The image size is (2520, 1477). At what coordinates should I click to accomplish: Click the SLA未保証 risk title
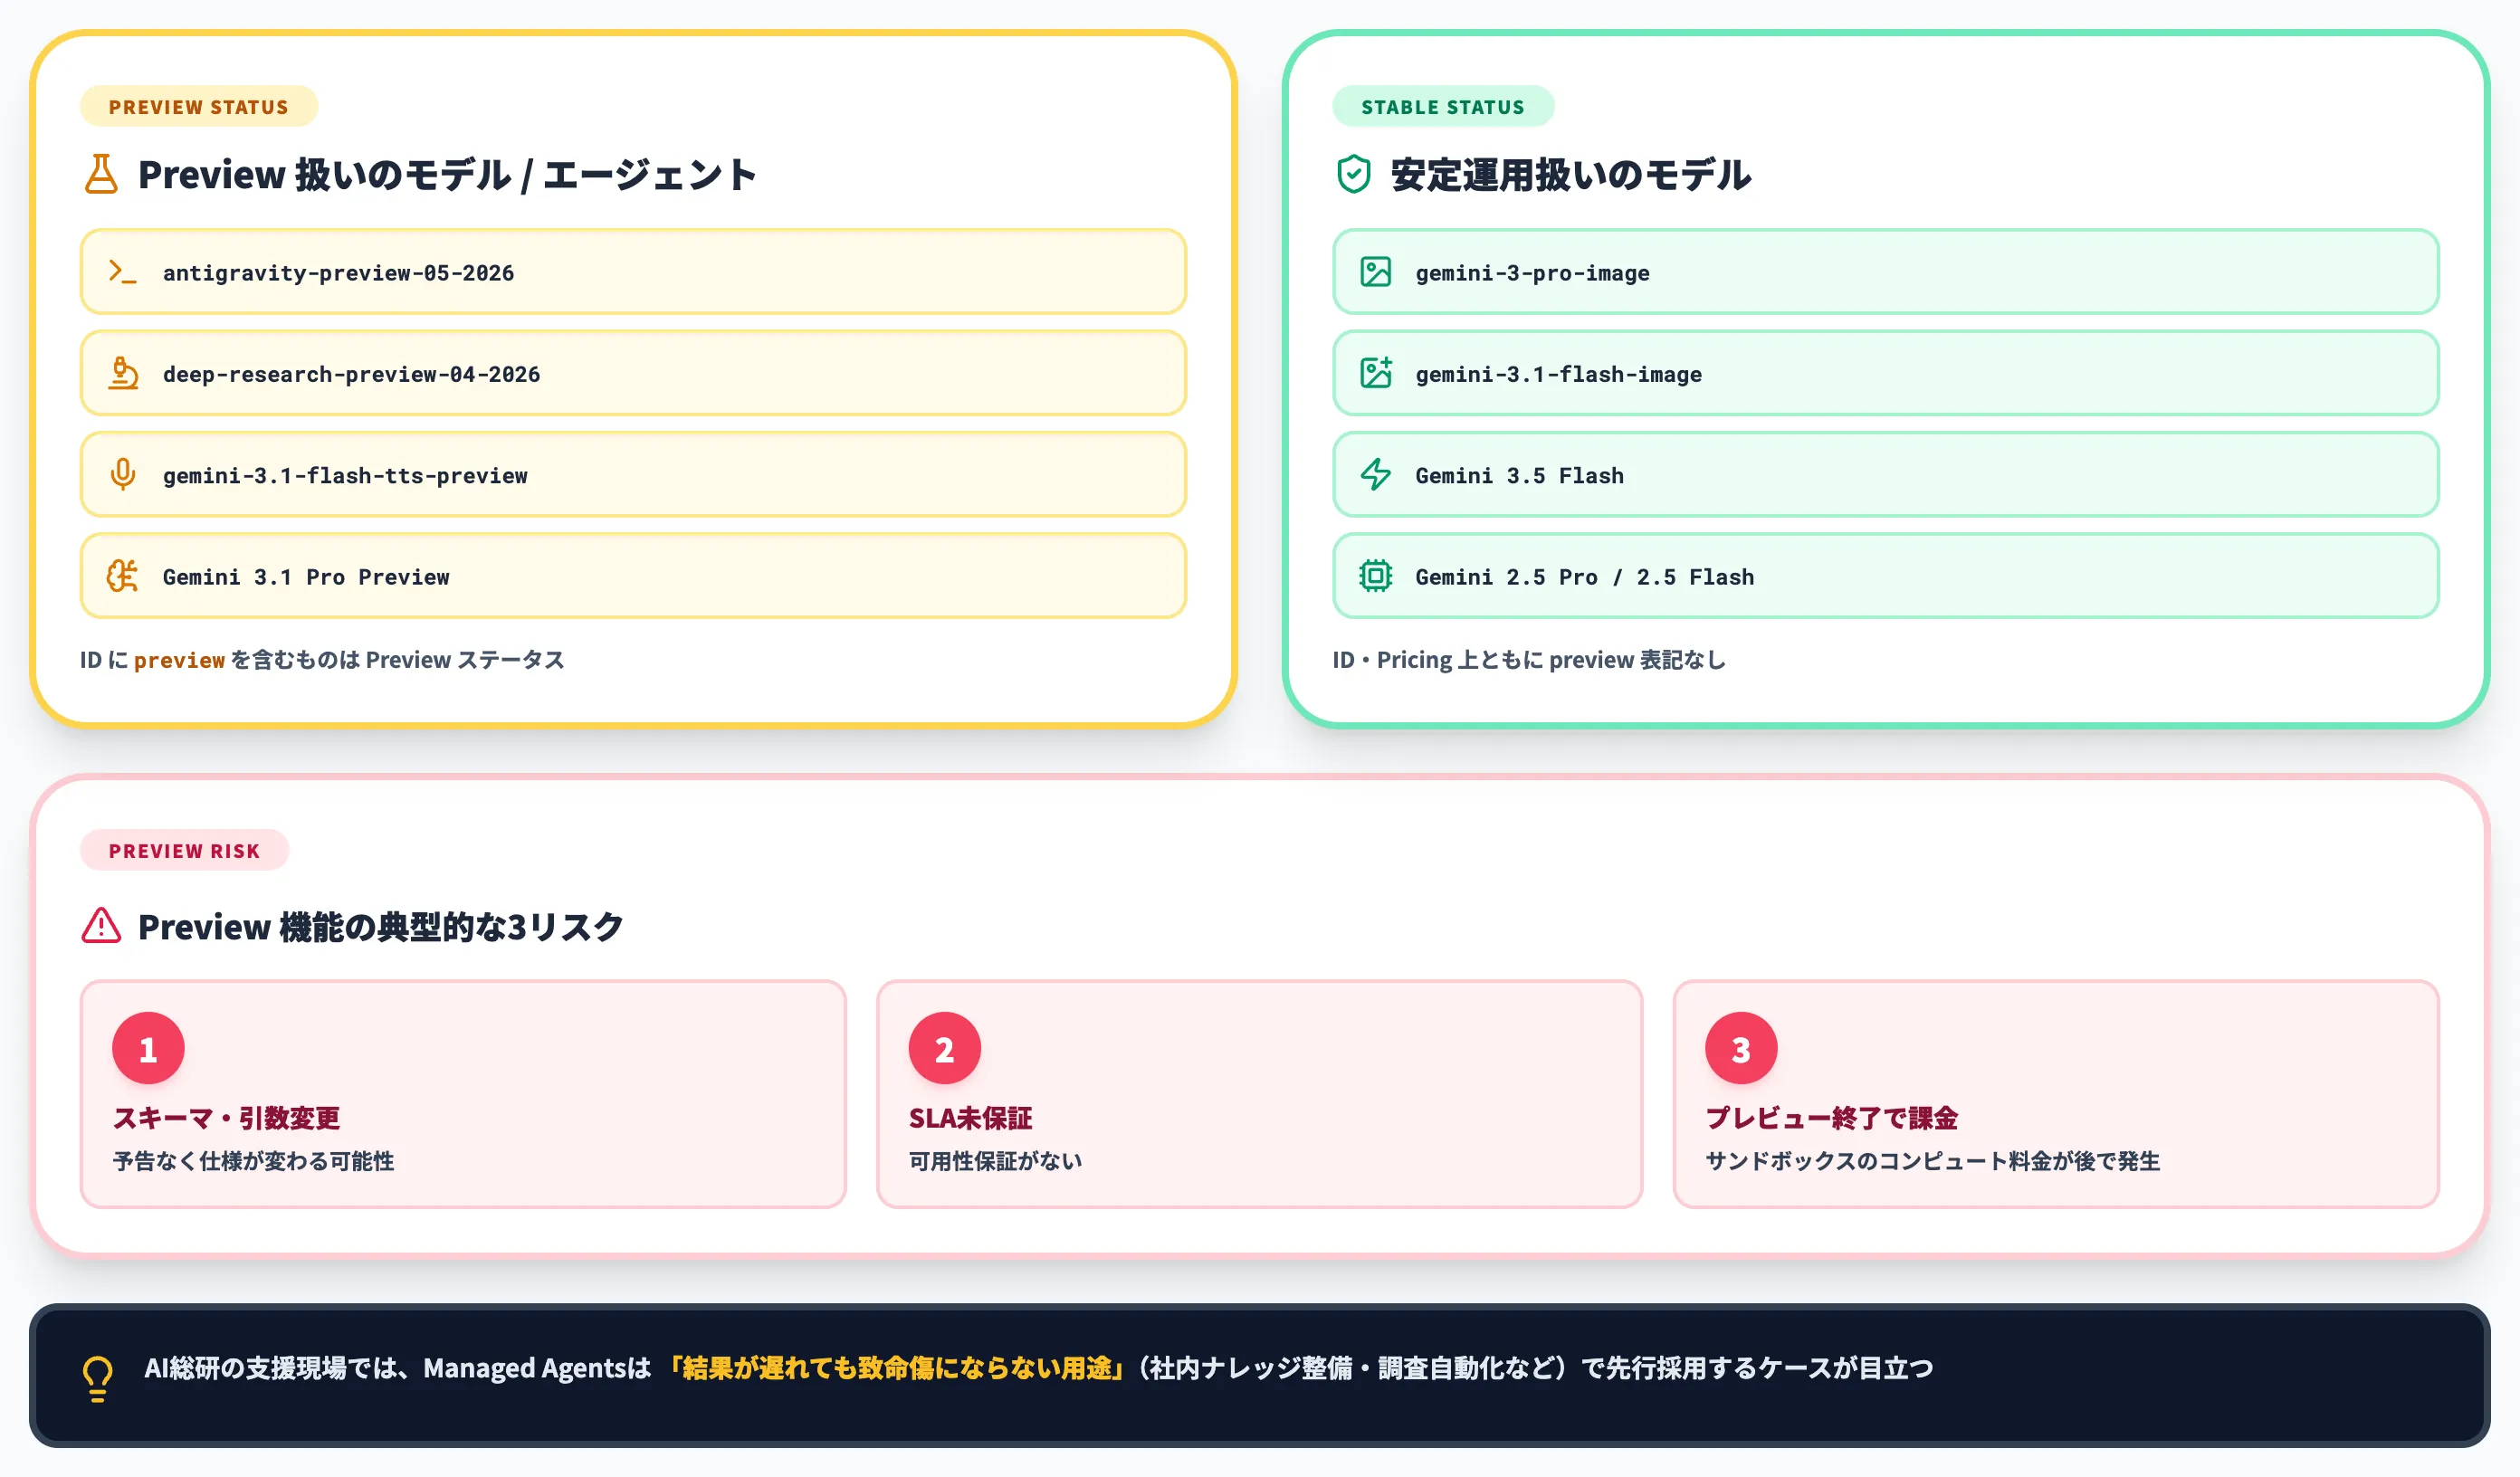click(970, 1118)
